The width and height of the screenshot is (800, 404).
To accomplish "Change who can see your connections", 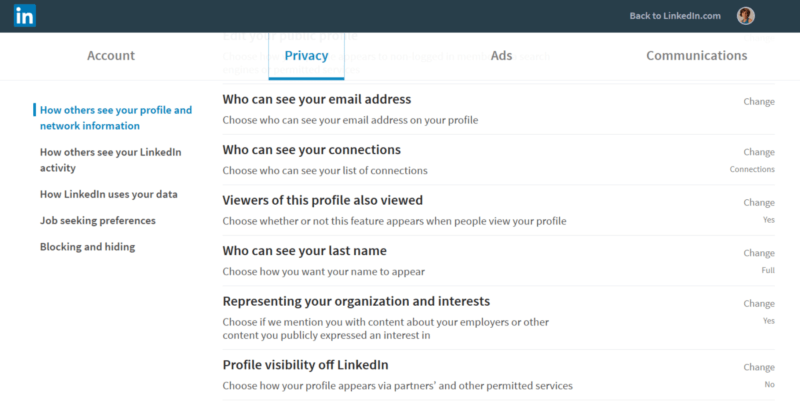I will click(x=759, y=152).
